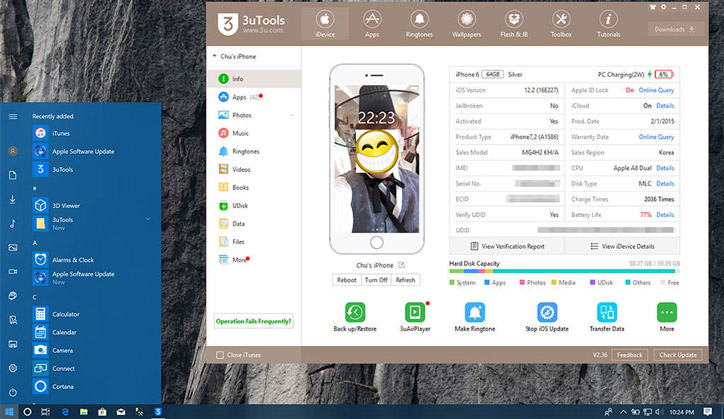Open Transfer Data tool
This screenshot has width=724, height=419.
(607, 317)
